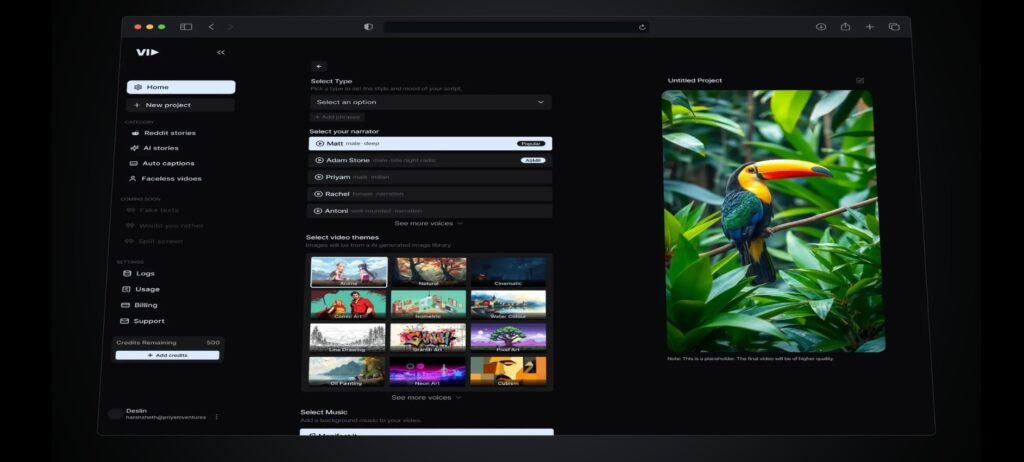Click the Add phrases button
The image size is (1024, 462).
337,117
